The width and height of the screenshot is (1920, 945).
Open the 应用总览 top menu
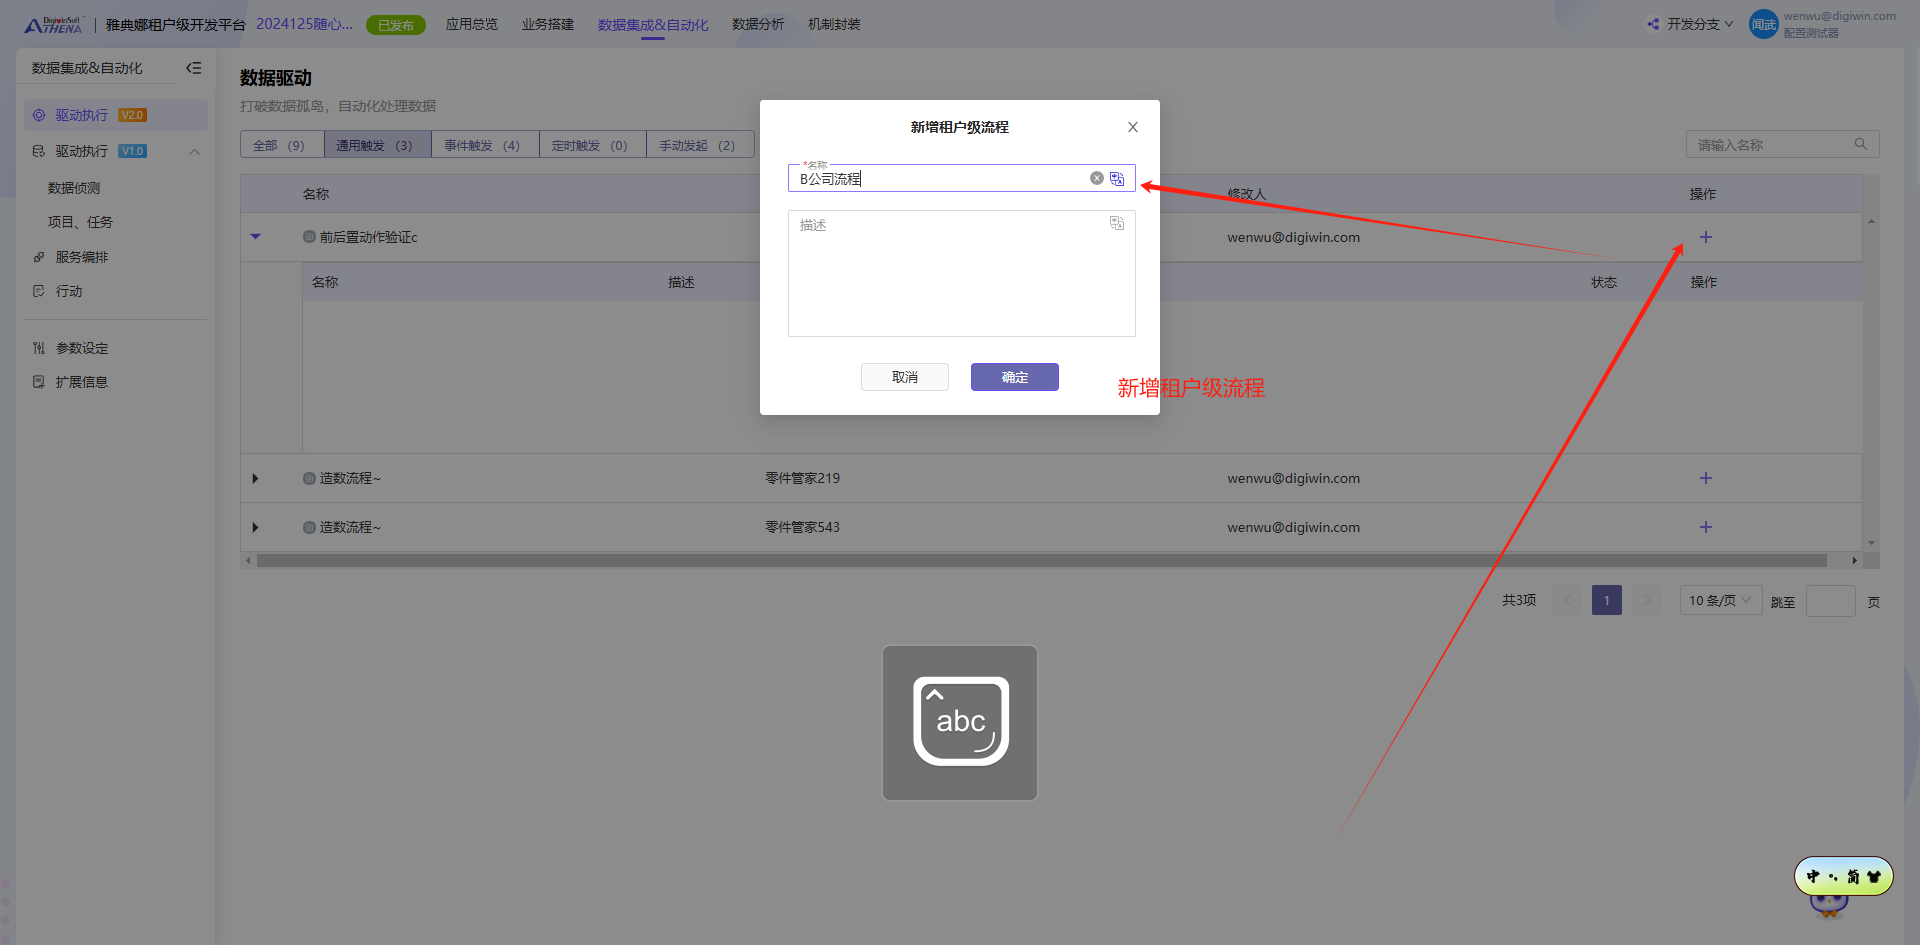(472, 24)
